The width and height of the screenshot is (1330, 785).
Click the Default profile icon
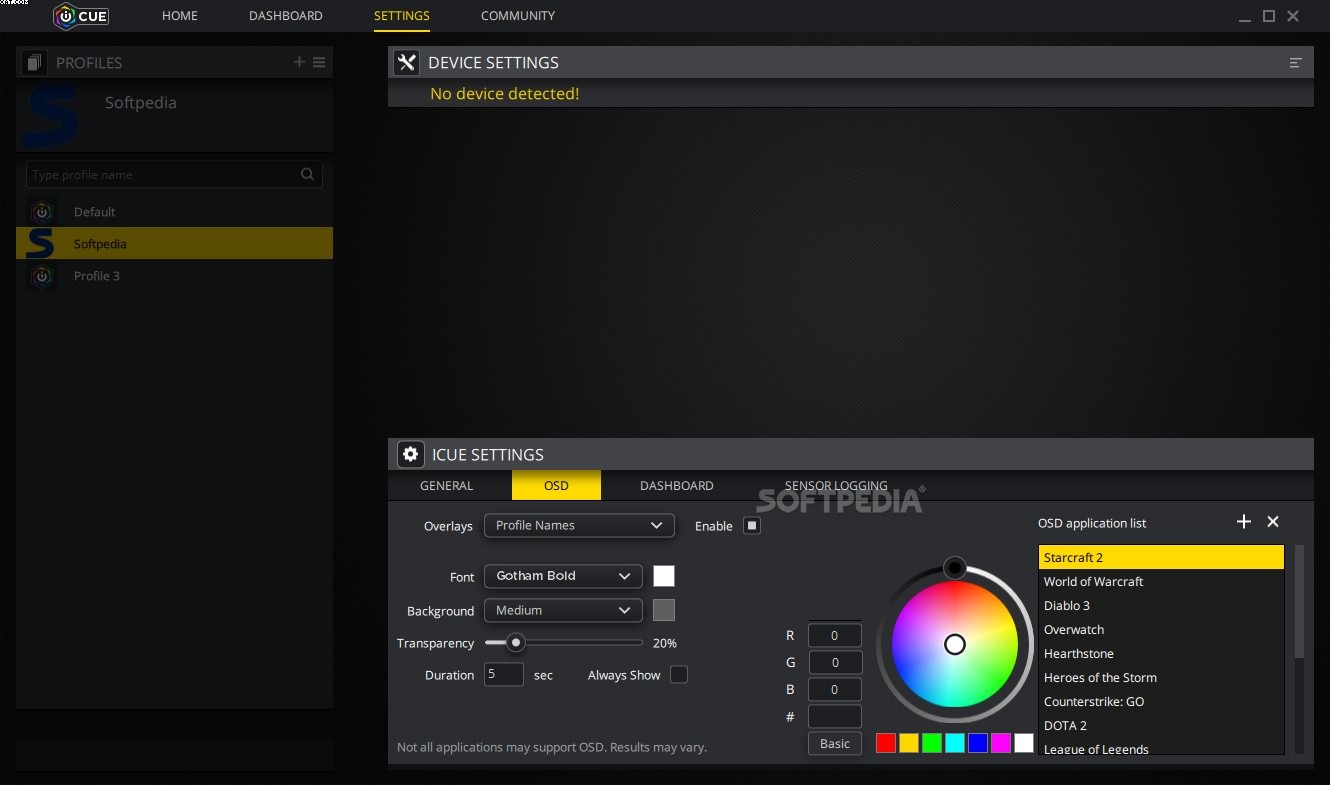point(41,212)
